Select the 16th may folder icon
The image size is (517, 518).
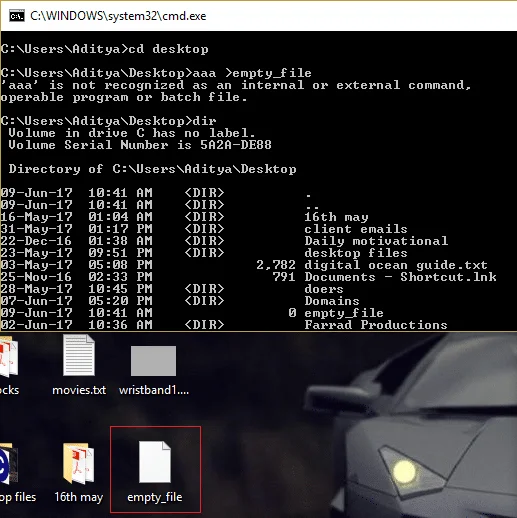pyautogui.click(x=79, y=472)
